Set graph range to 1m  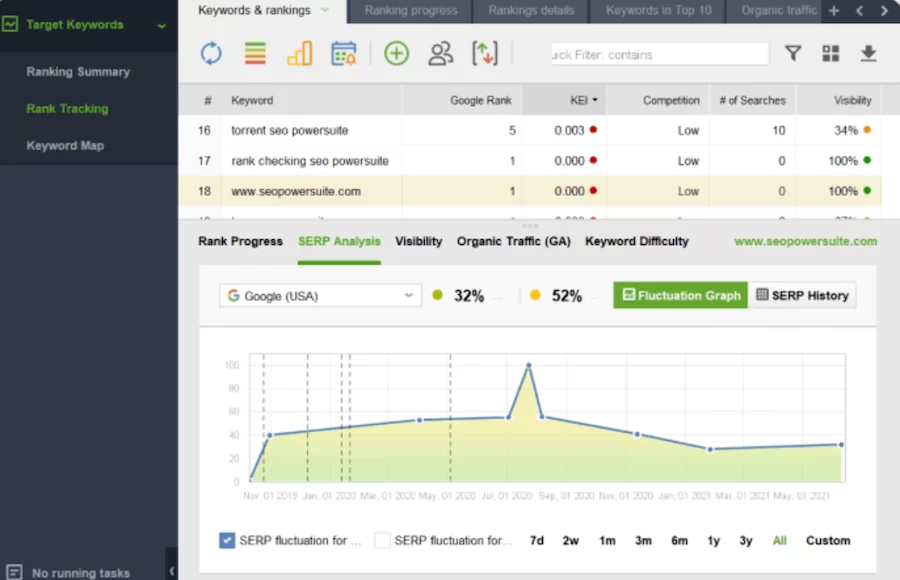click(607, 540)
